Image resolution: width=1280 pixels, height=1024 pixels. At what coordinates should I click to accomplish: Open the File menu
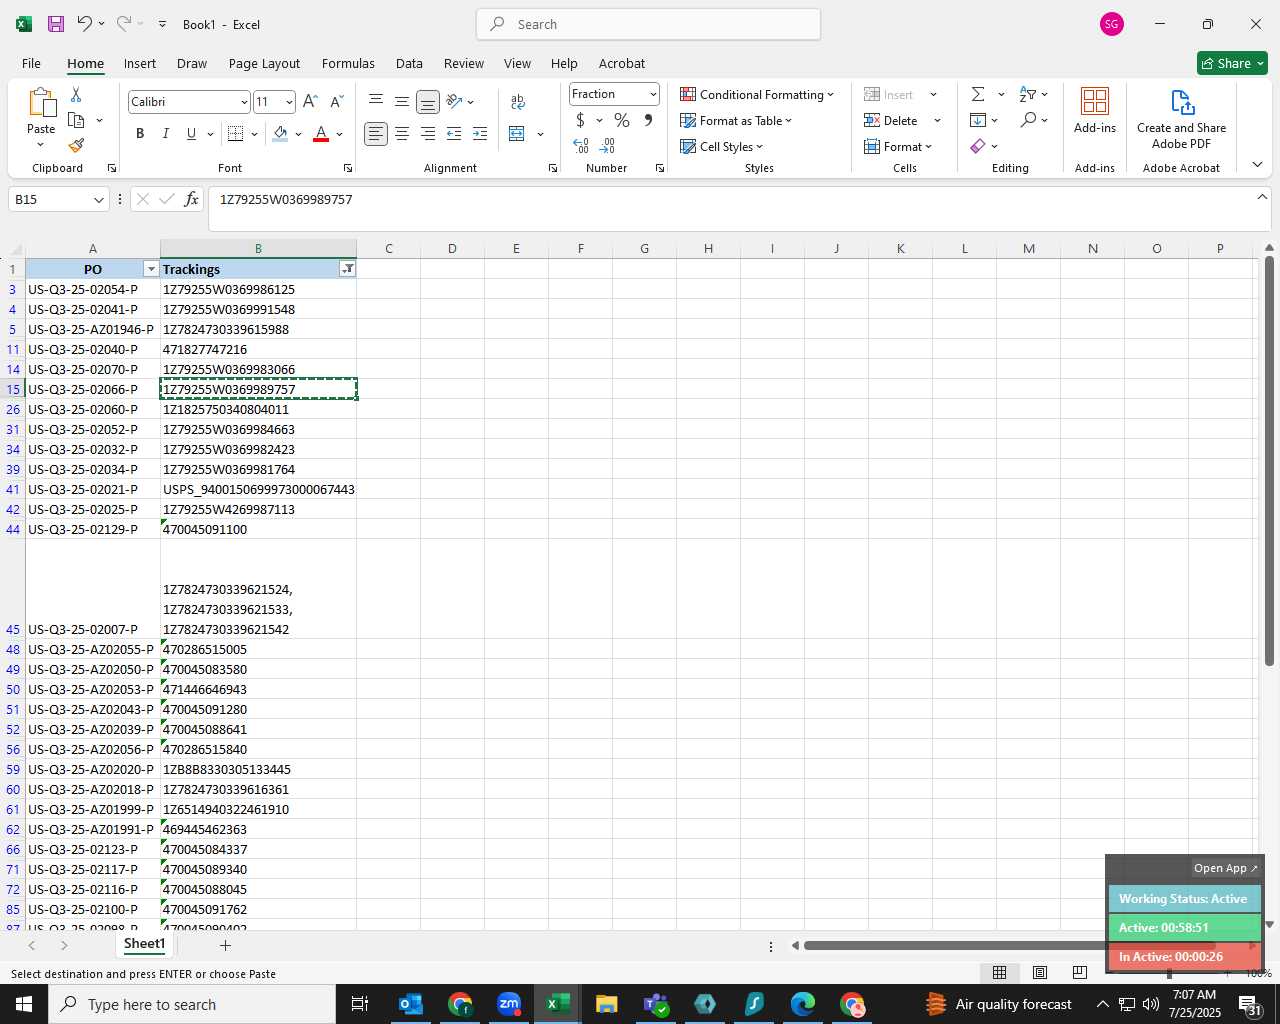pos(31,63)
